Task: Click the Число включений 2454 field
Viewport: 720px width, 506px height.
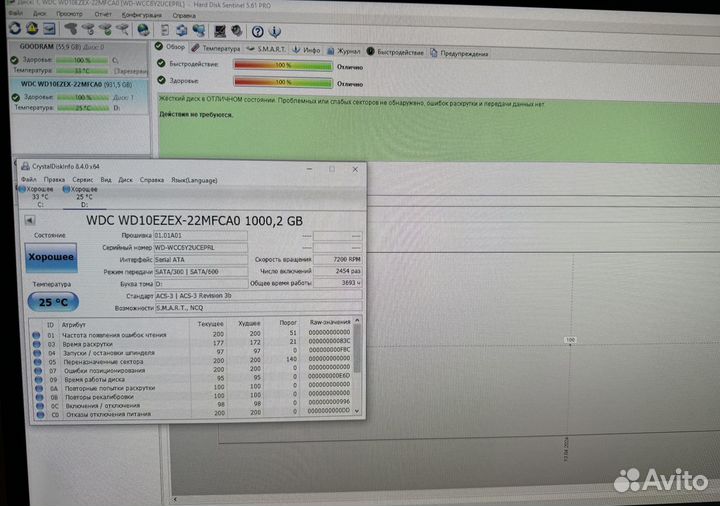Action: tap(338, 271)
